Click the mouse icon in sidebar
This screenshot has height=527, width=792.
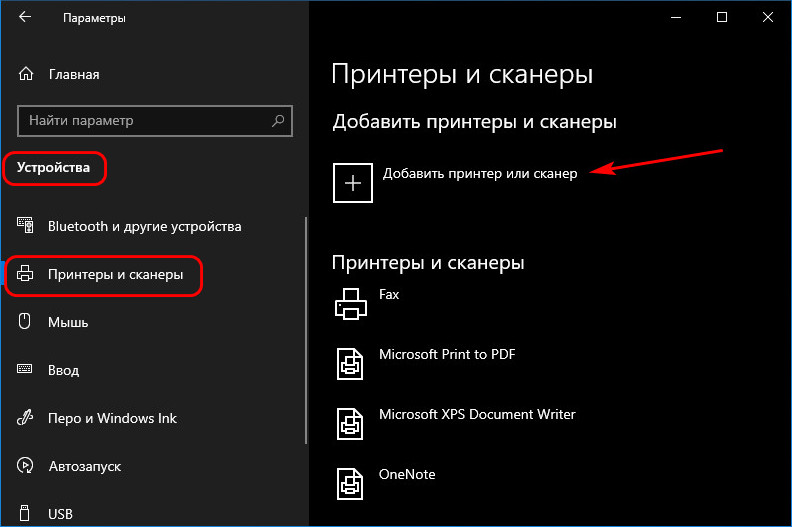24,321
